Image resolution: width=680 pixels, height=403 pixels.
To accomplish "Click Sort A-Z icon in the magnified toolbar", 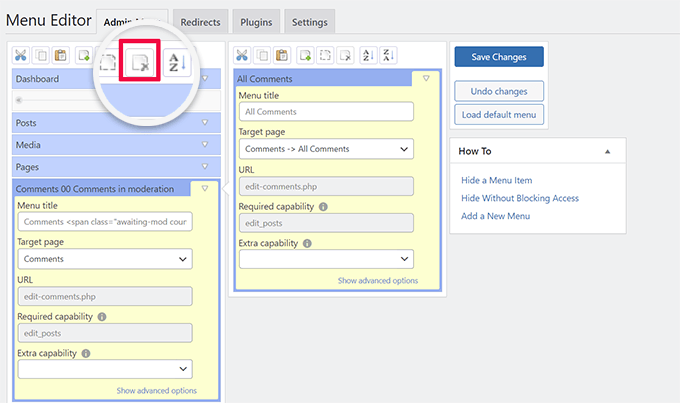I will tap(177, 62).
